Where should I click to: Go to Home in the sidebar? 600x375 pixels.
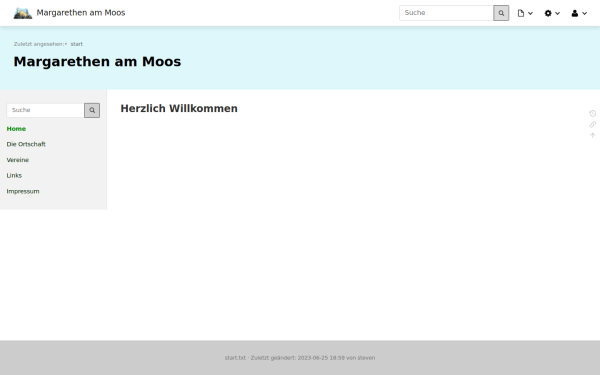(16, 129)
